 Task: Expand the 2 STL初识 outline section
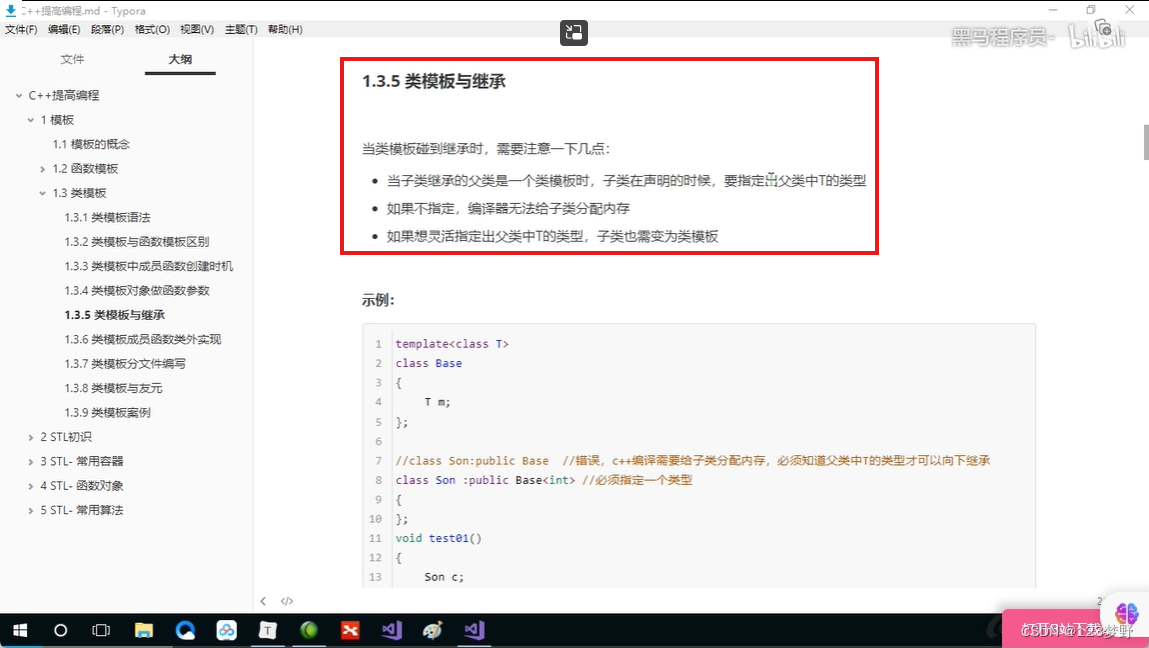coord(31,437)
